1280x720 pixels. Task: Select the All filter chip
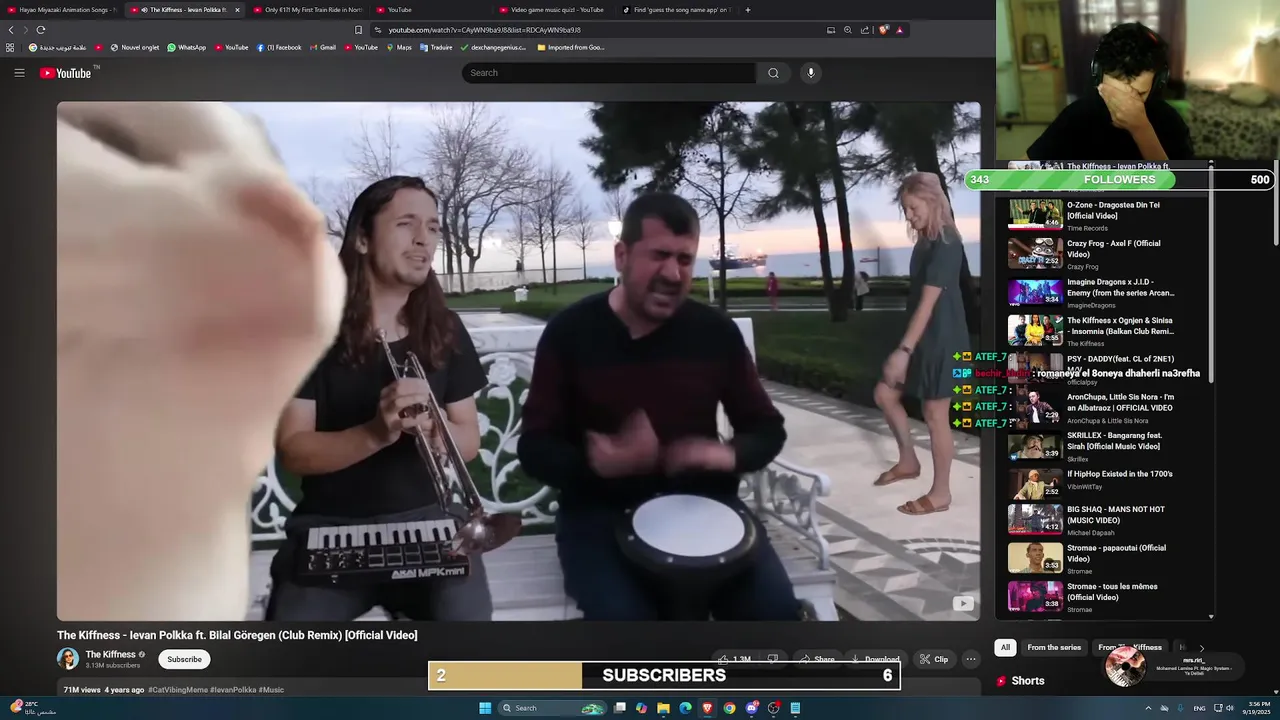[x=1005, y=647]
